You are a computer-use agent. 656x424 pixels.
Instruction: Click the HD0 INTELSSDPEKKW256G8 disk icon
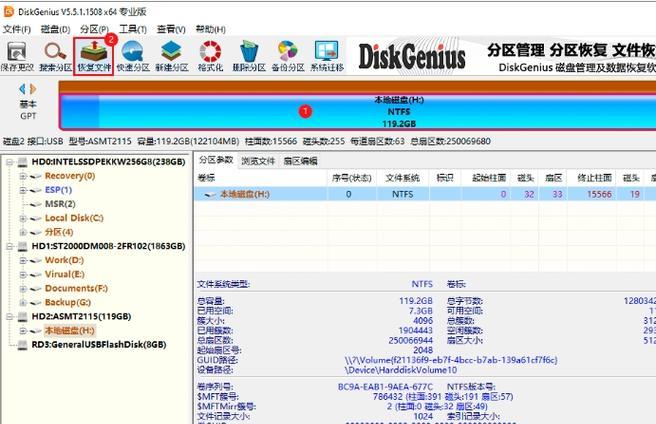tap(22, 162)
